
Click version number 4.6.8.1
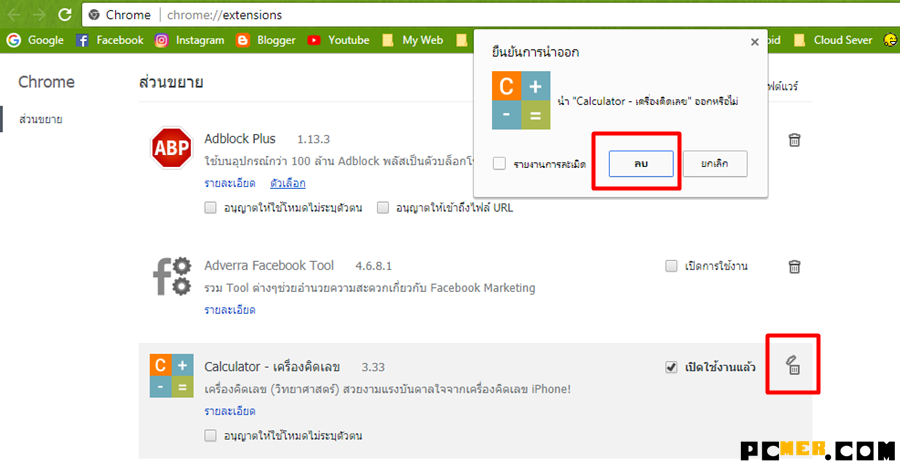tap(374, 267)
